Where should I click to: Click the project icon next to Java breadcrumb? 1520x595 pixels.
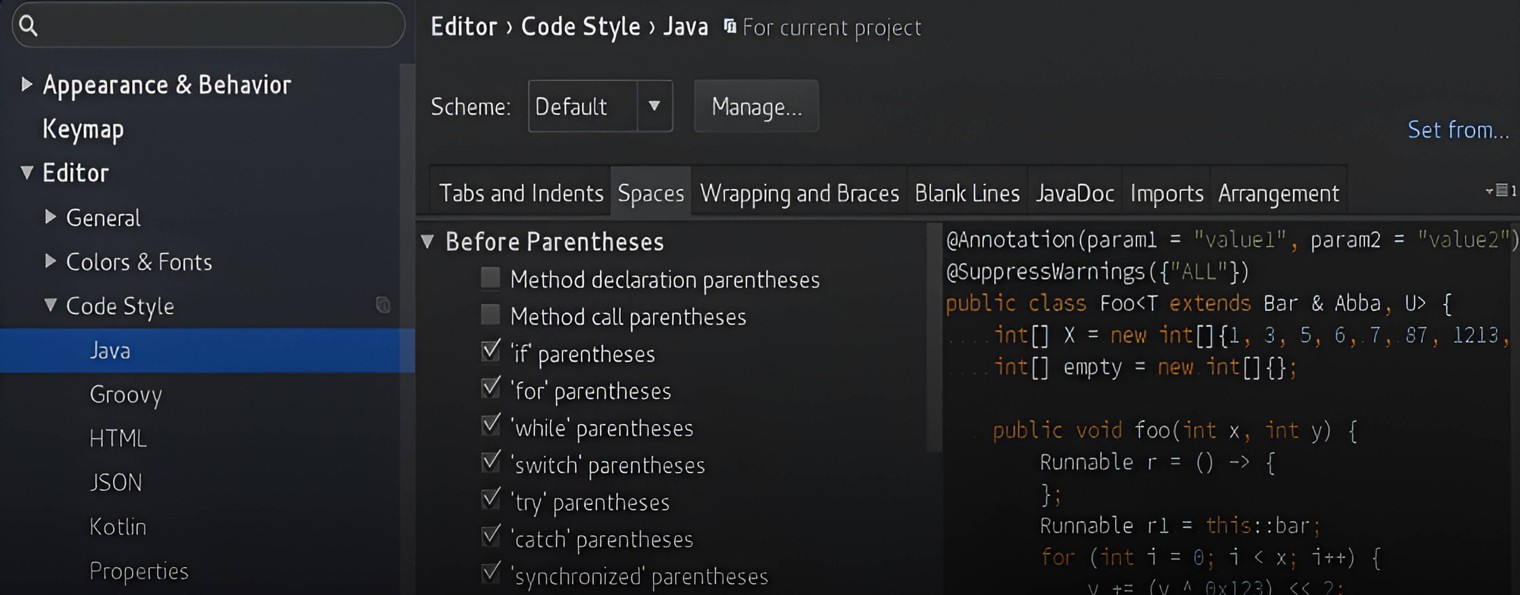(730, 27)
